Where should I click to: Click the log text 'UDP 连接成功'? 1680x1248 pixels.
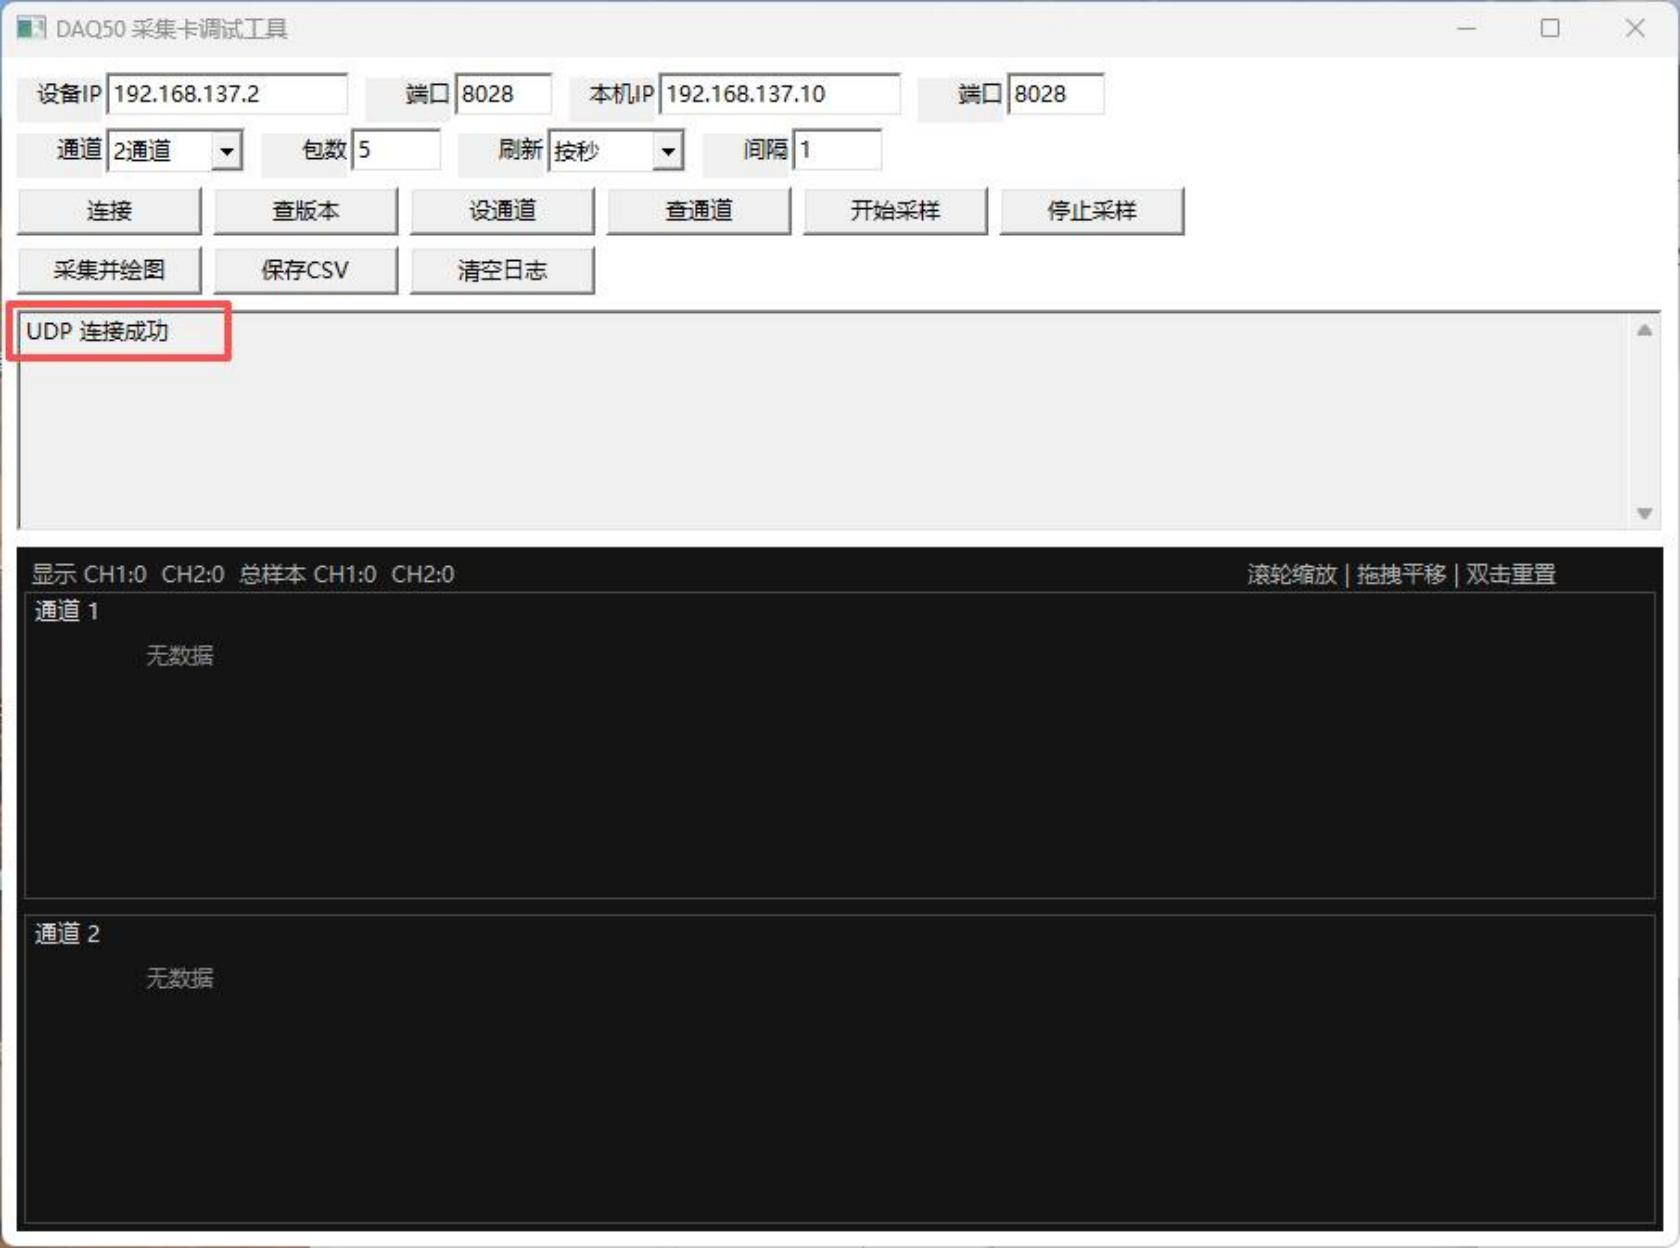pyautogui.click(x=97, y=331)
